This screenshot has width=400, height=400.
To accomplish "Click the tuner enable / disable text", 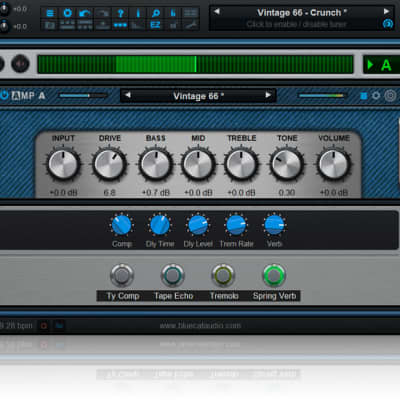I will tap(296, 24).
